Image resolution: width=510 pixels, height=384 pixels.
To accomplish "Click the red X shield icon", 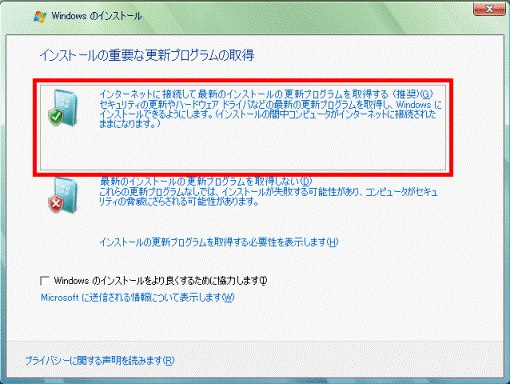I will pos(63,196).
